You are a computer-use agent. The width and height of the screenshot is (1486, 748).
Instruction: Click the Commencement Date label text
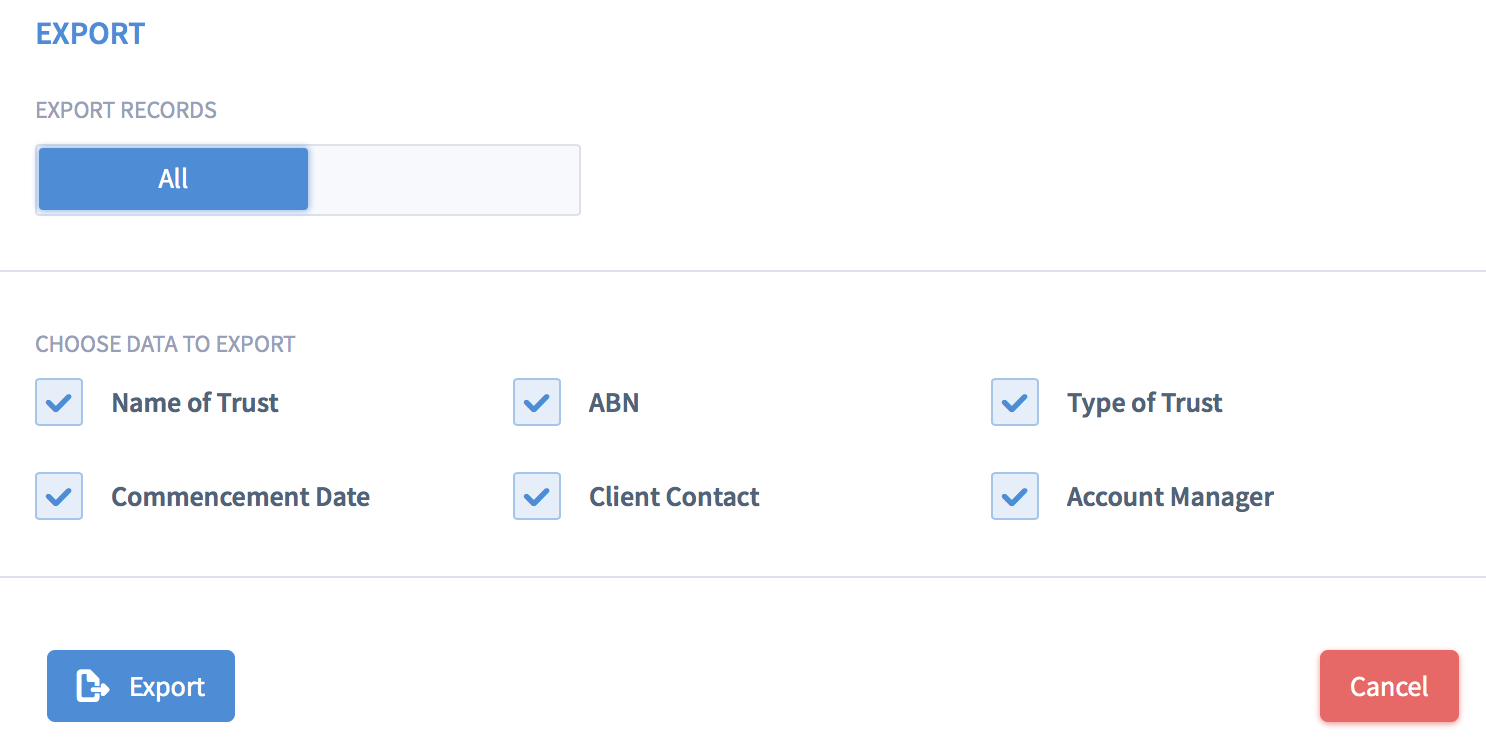(240, 497)
